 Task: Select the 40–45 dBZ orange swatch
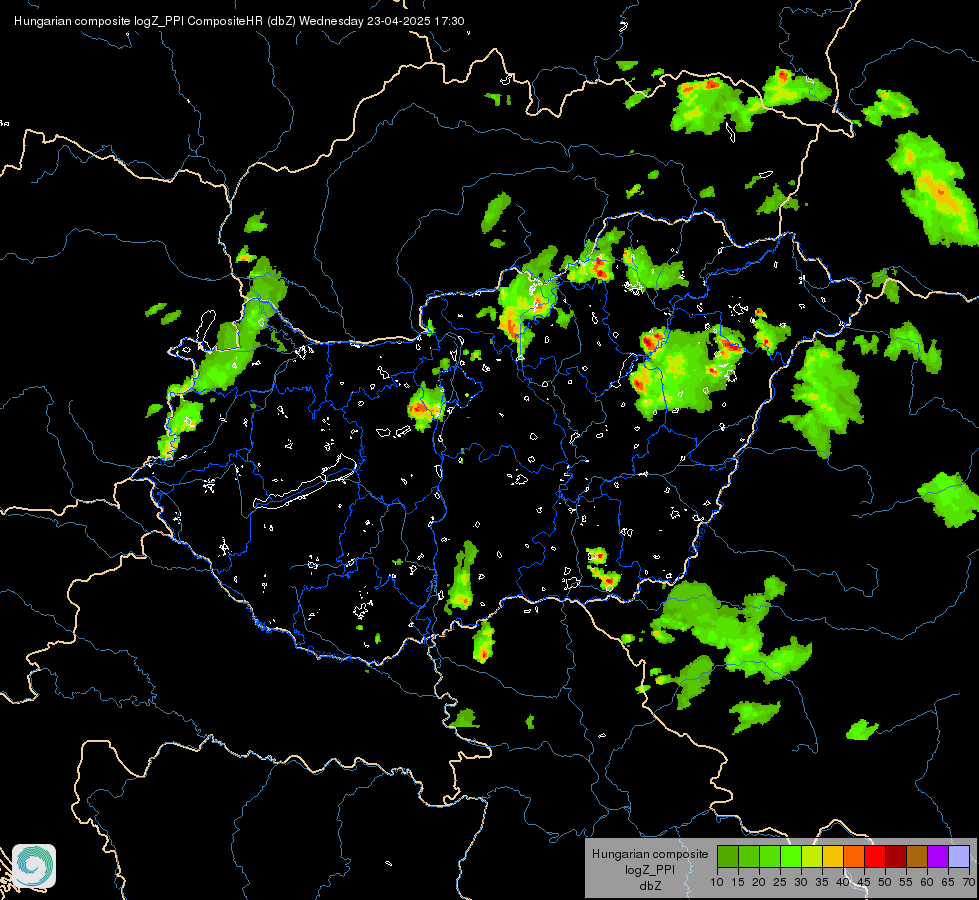click(854, 856)
